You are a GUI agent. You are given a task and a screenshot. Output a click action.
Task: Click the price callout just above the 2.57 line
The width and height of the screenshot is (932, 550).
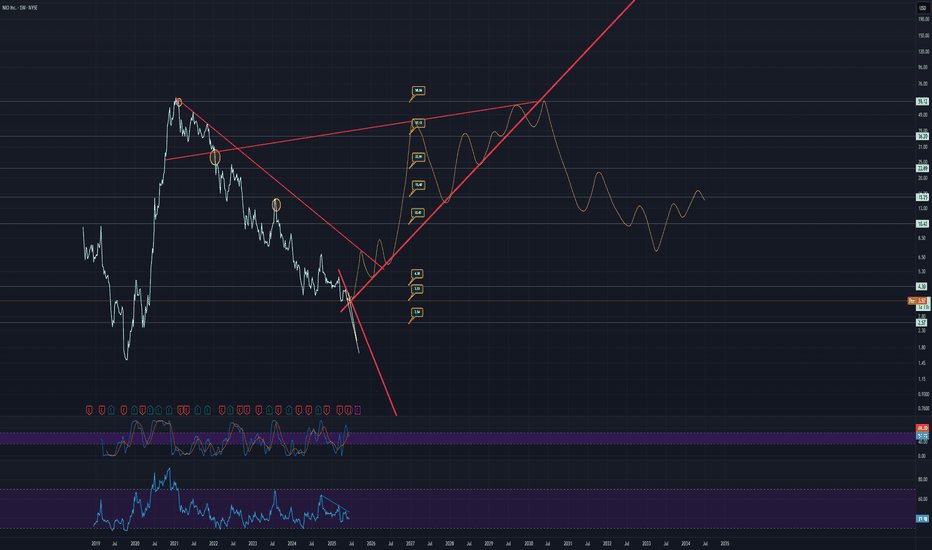click(417, 312)
